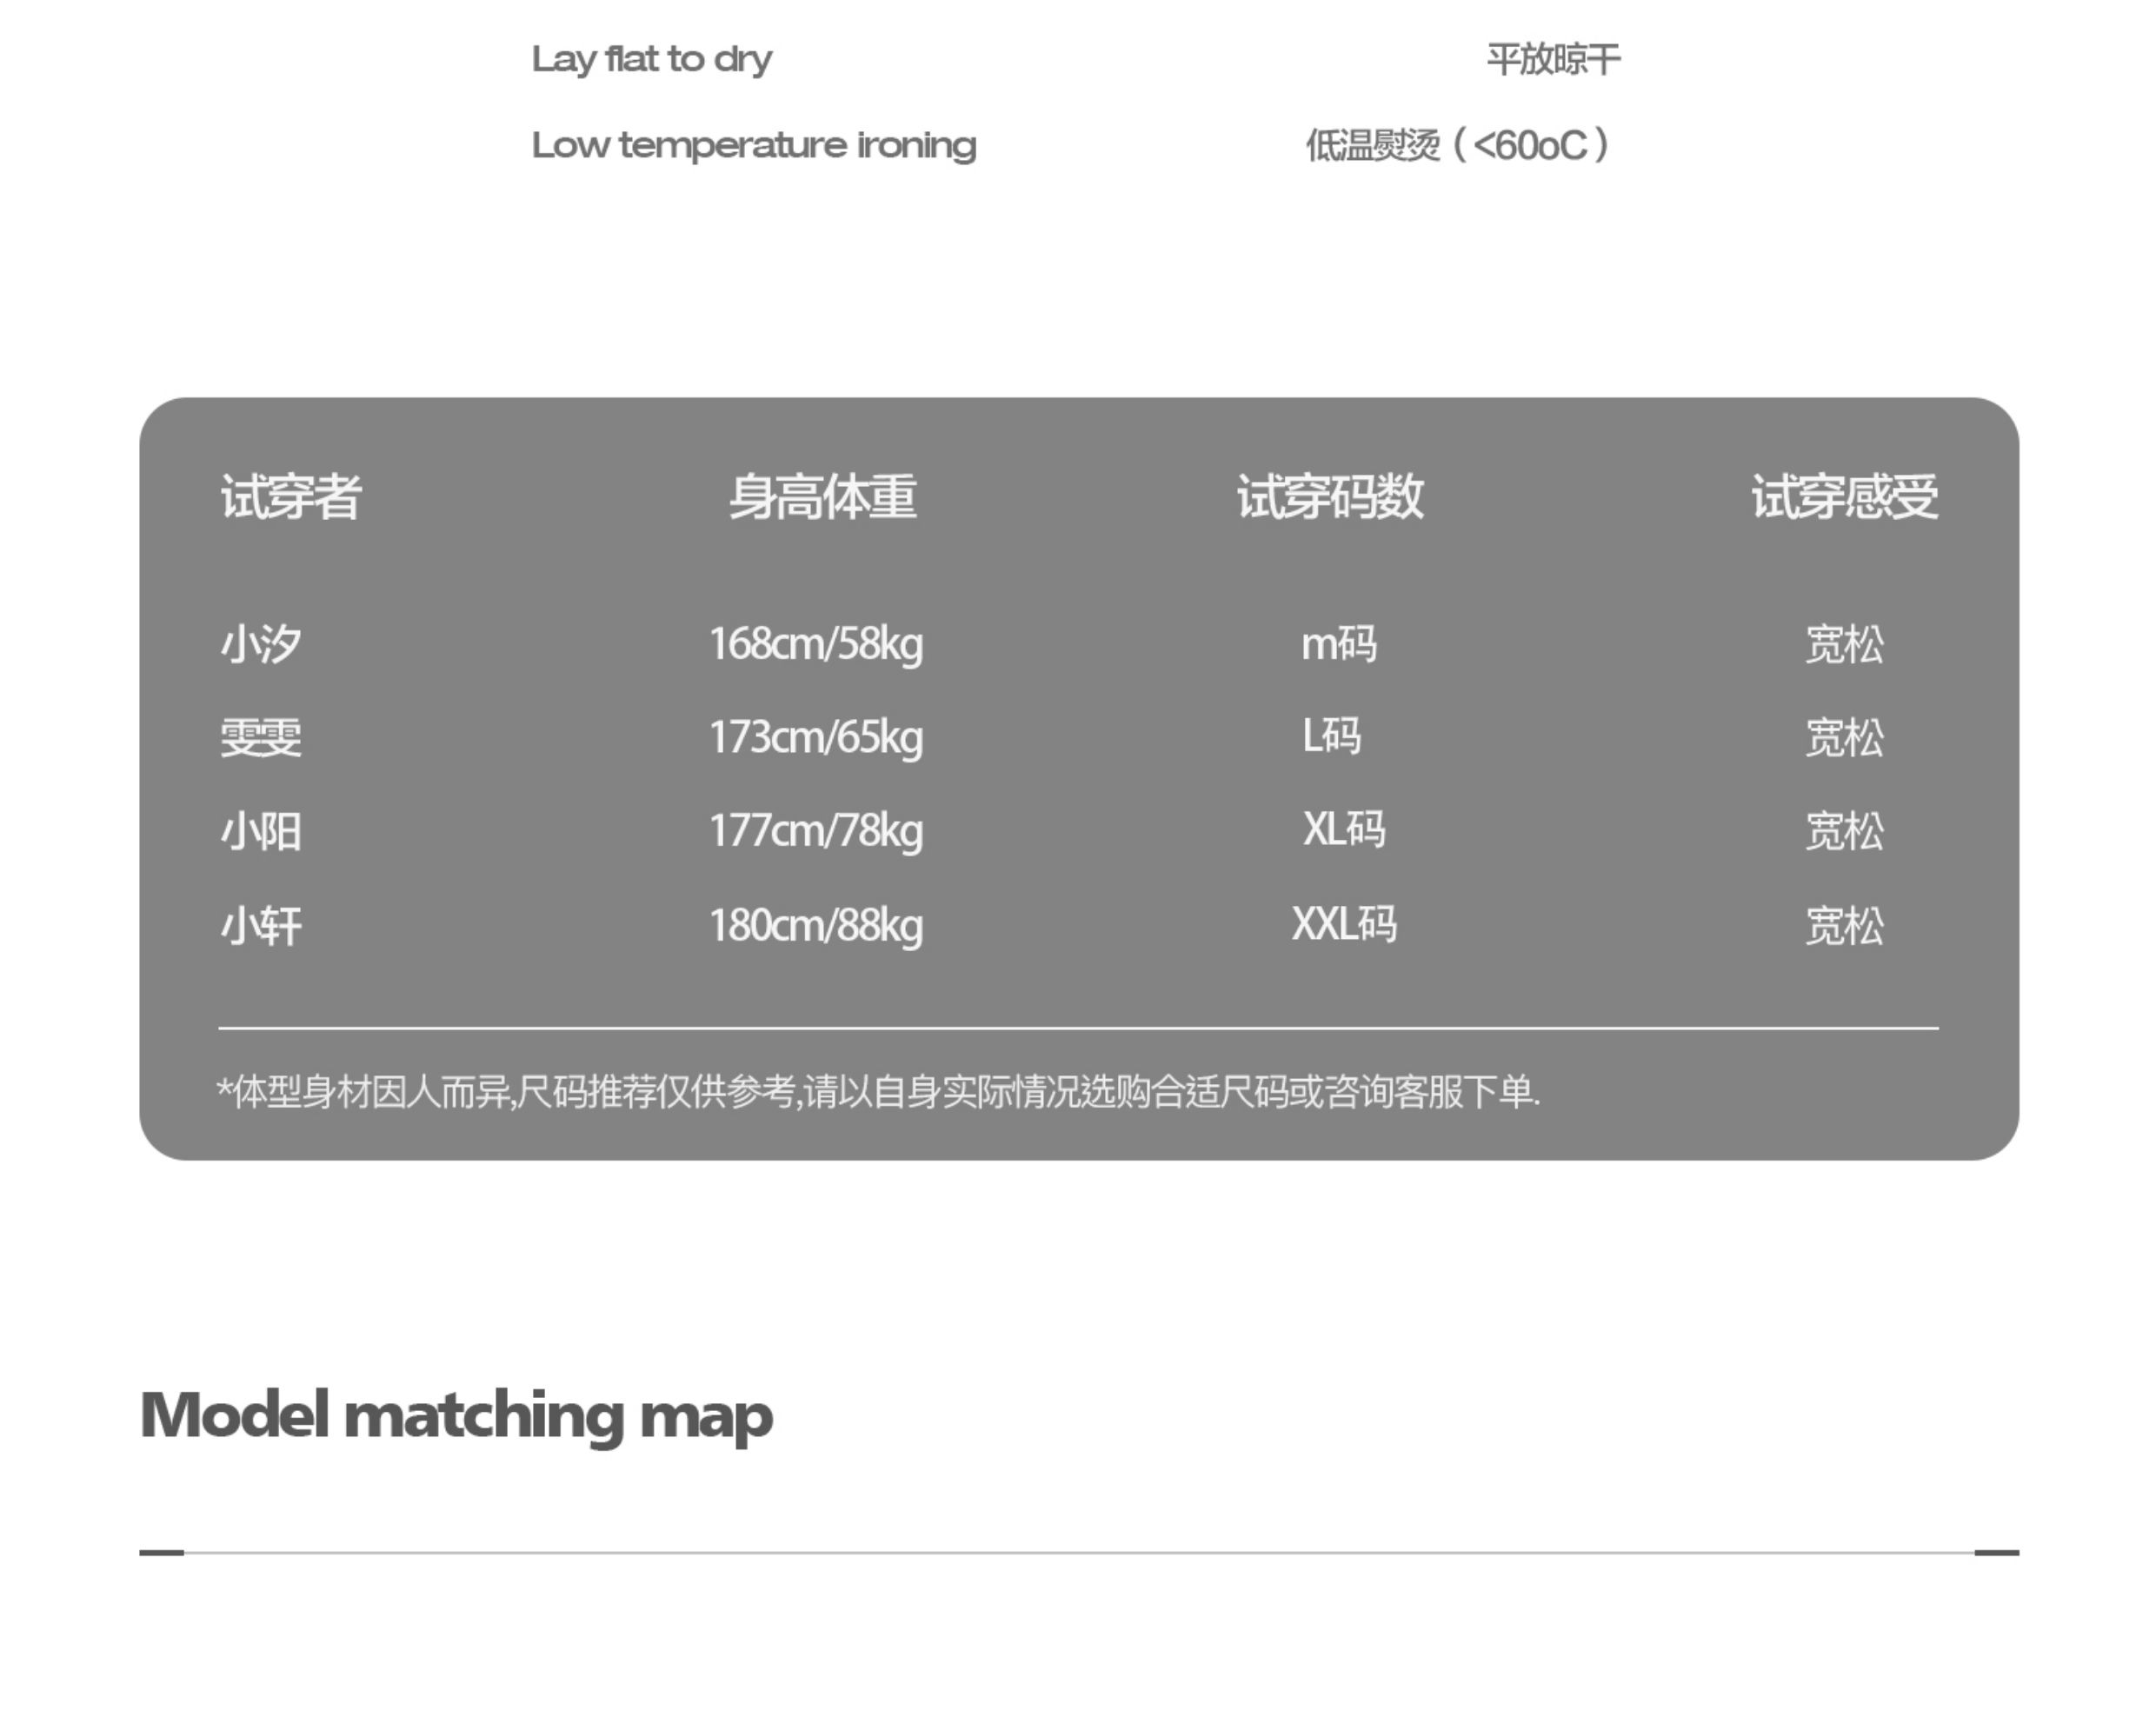Click the 173cm/65kg measurement cell
Image resolution: width=2156 pixels, height=1711 pixels.
(816, 738)
